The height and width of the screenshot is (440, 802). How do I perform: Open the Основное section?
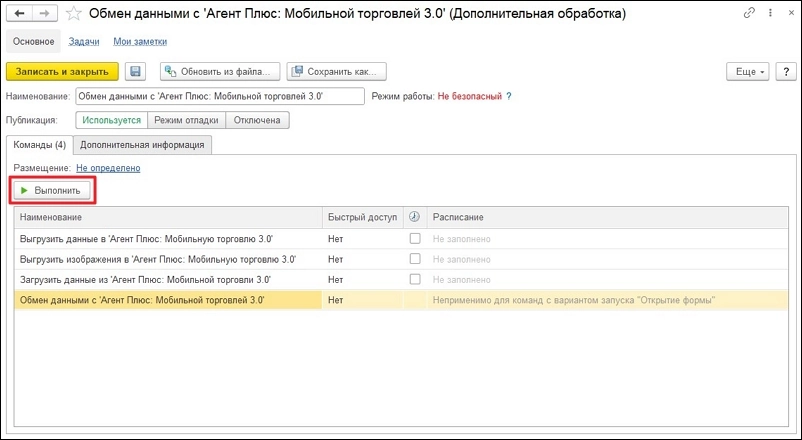[x=33, y=41]
